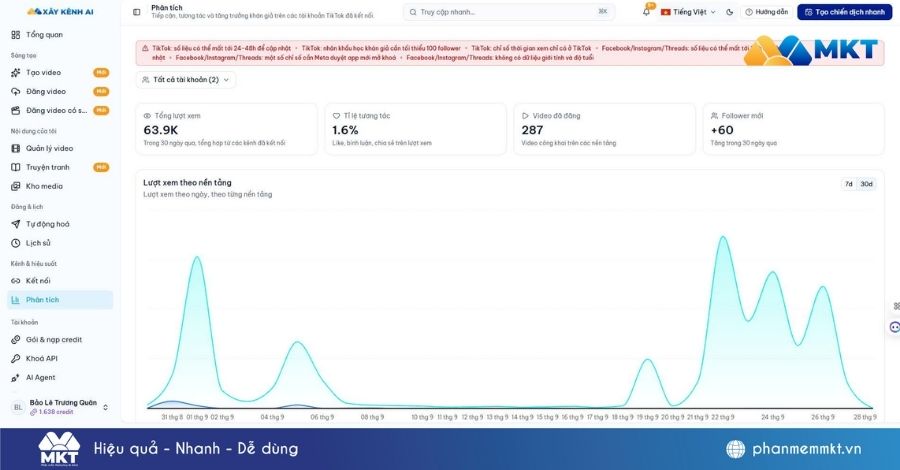Click the Bảo Lê Trương Quân username
The image size is (900, 470).
pyautogui.click(x=63, y=403)
